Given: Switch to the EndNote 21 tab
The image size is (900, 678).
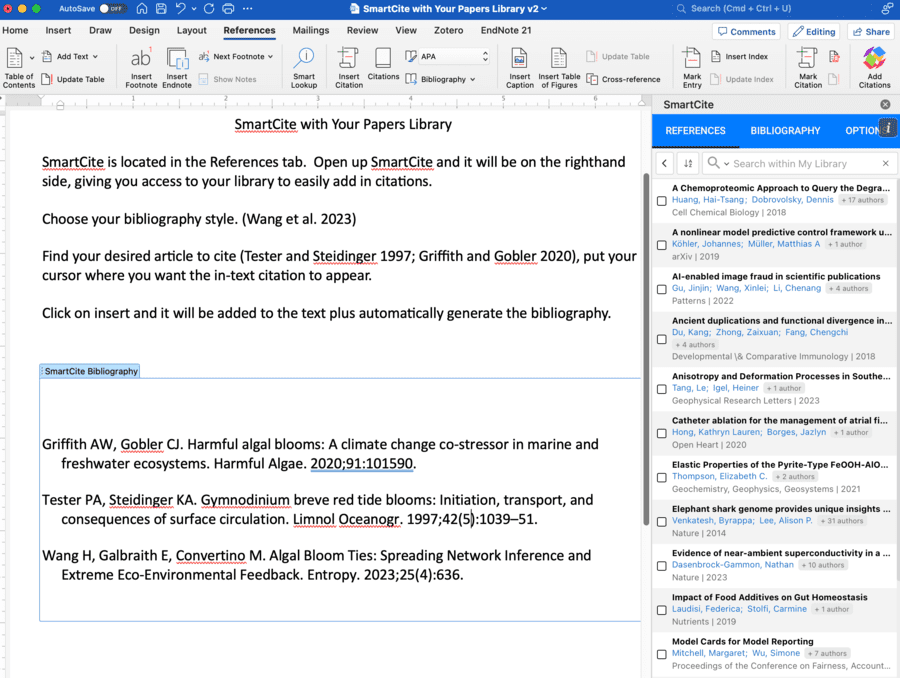Looking at the screenshot, I should point(506,30).
